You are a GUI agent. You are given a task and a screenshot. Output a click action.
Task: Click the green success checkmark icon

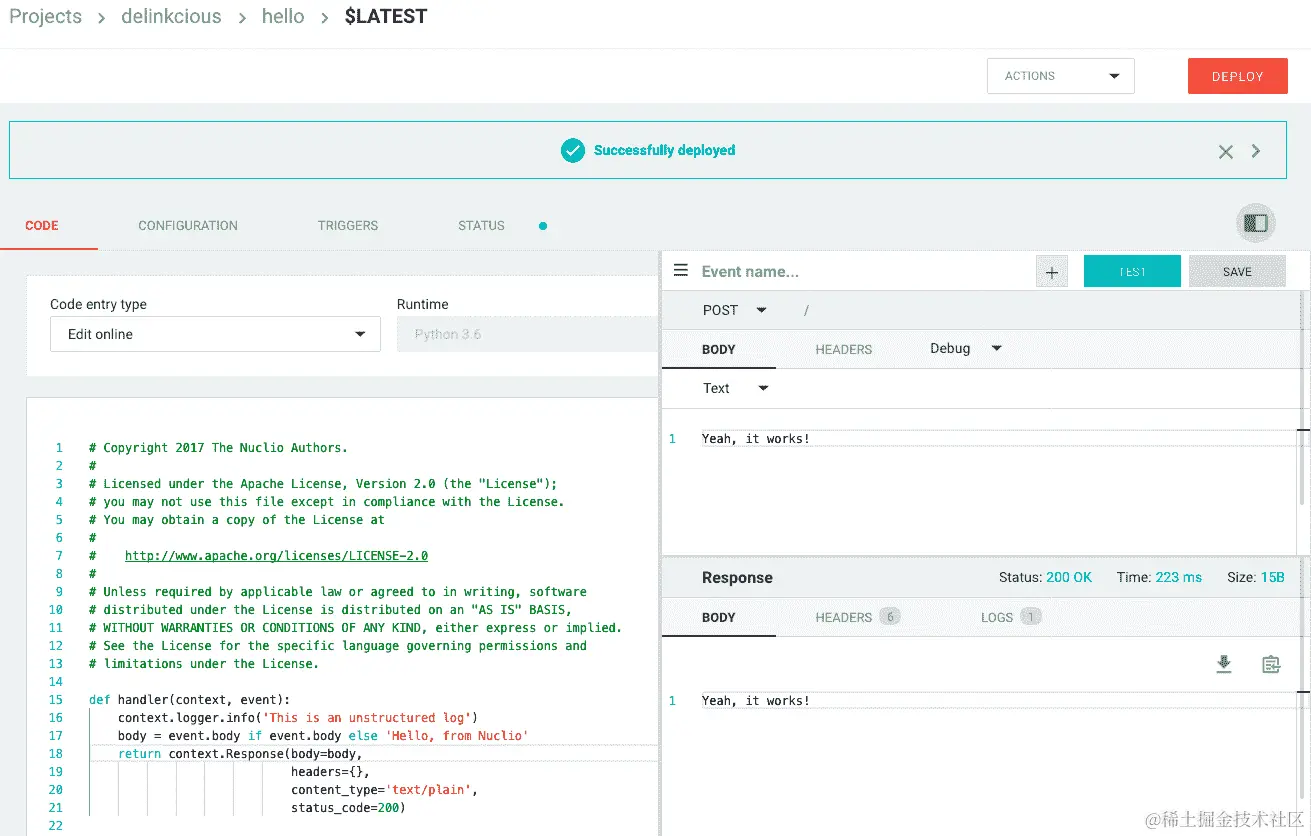tap(573, 151)
